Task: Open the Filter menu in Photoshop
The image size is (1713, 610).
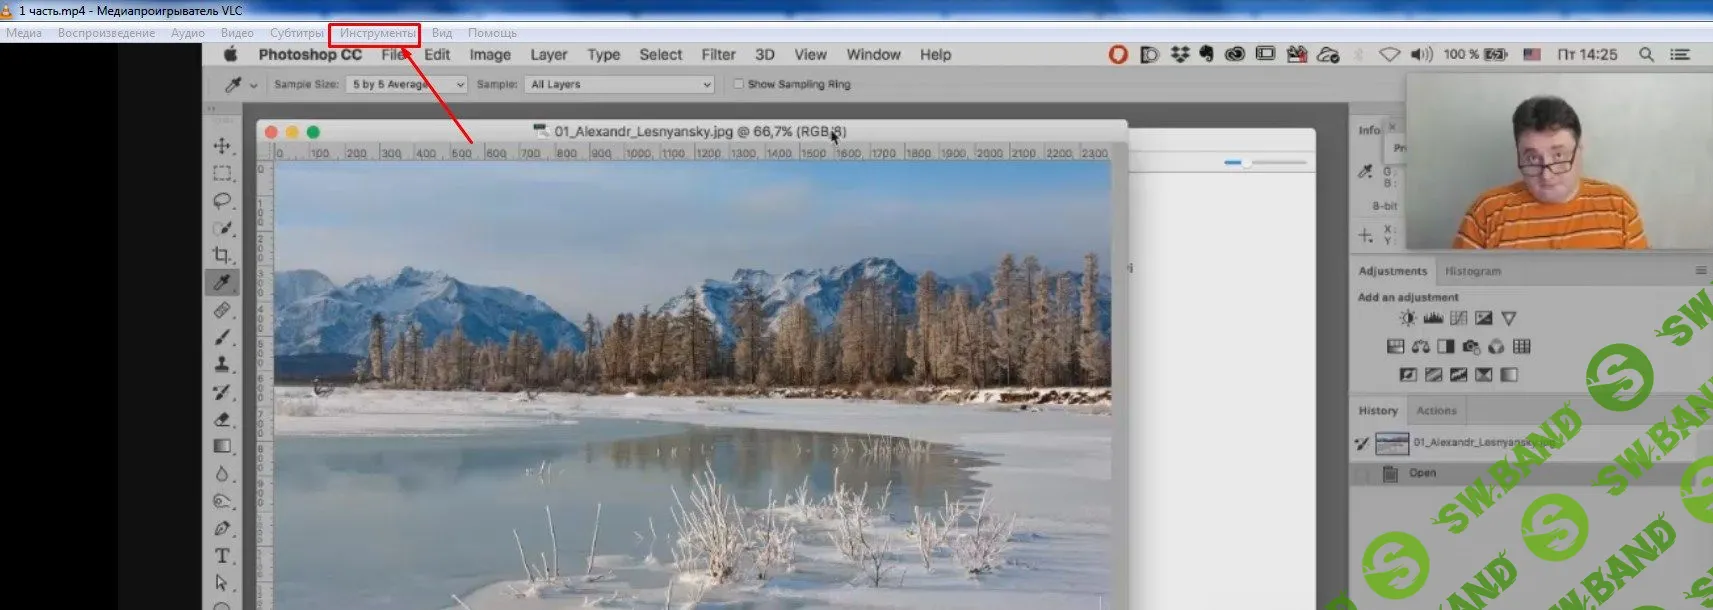Action: pos(718,55)
